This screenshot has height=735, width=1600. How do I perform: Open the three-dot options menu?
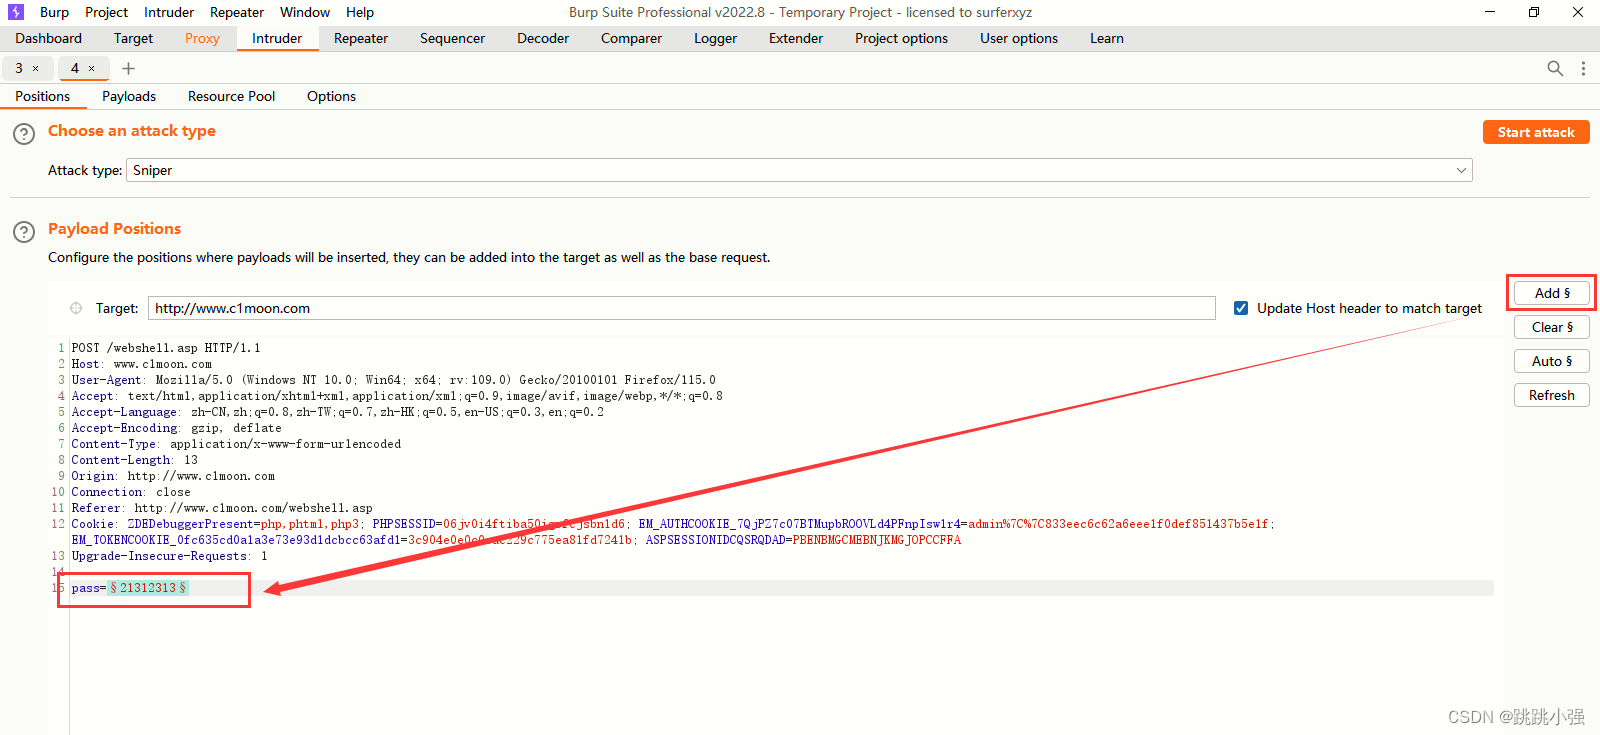1583,68
